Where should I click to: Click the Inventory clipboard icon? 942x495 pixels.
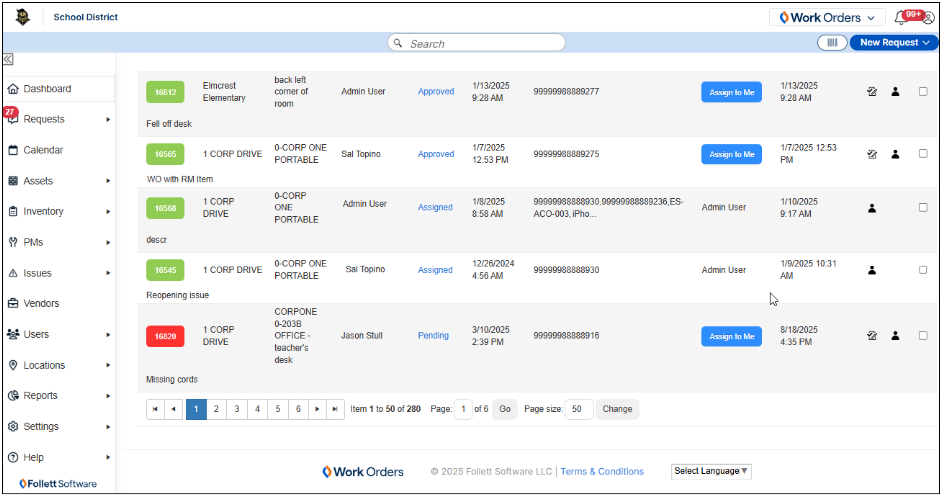tap(13, 211)
